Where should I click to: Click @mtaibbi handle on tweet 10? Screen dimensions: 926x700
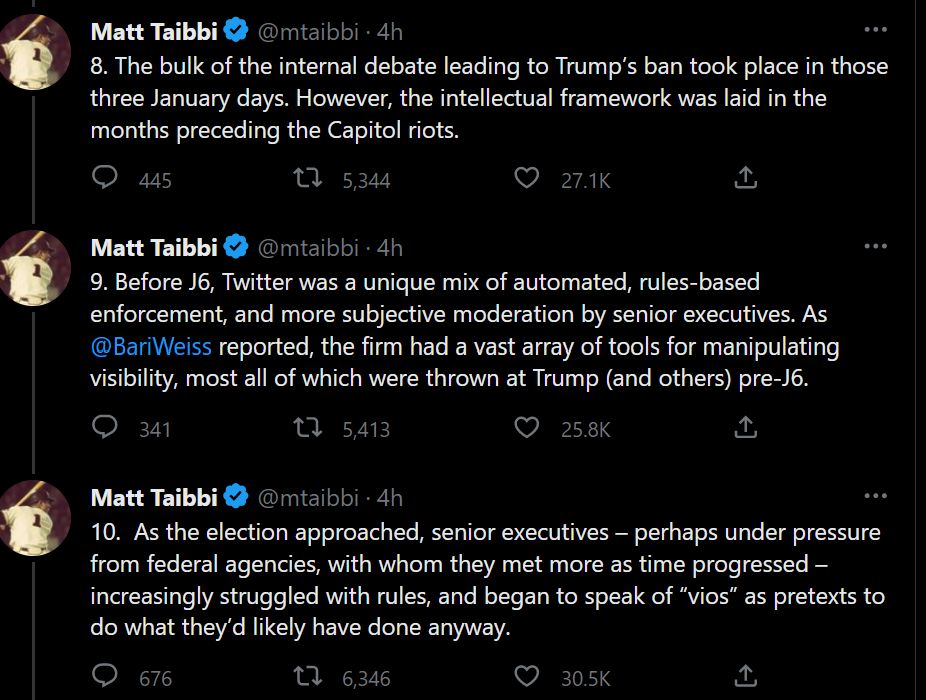308,497
